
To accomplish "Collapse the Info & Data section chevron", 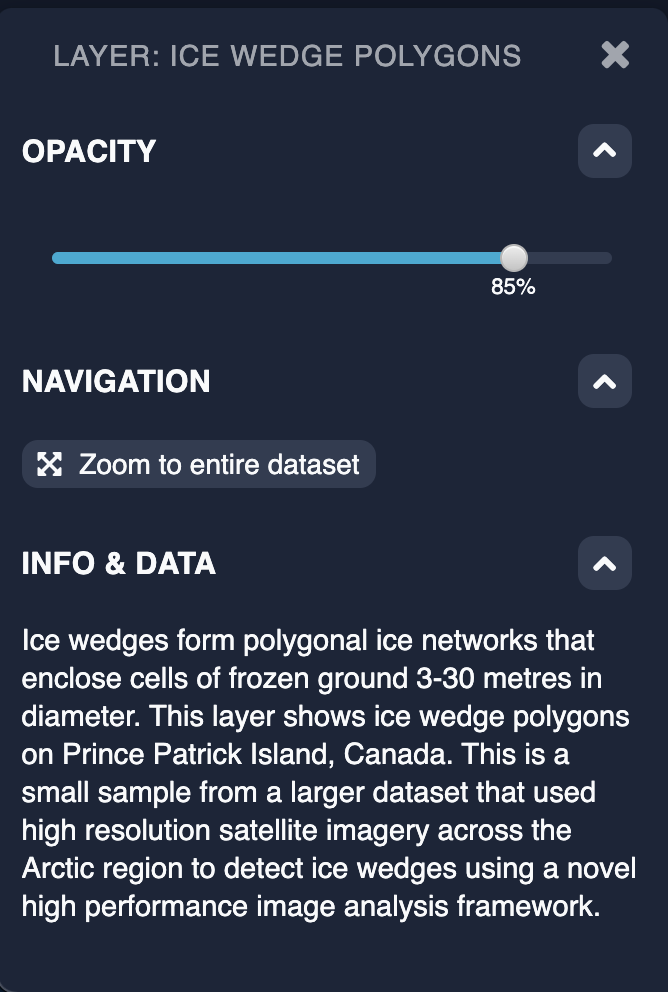I will click(x=604, y=563).
